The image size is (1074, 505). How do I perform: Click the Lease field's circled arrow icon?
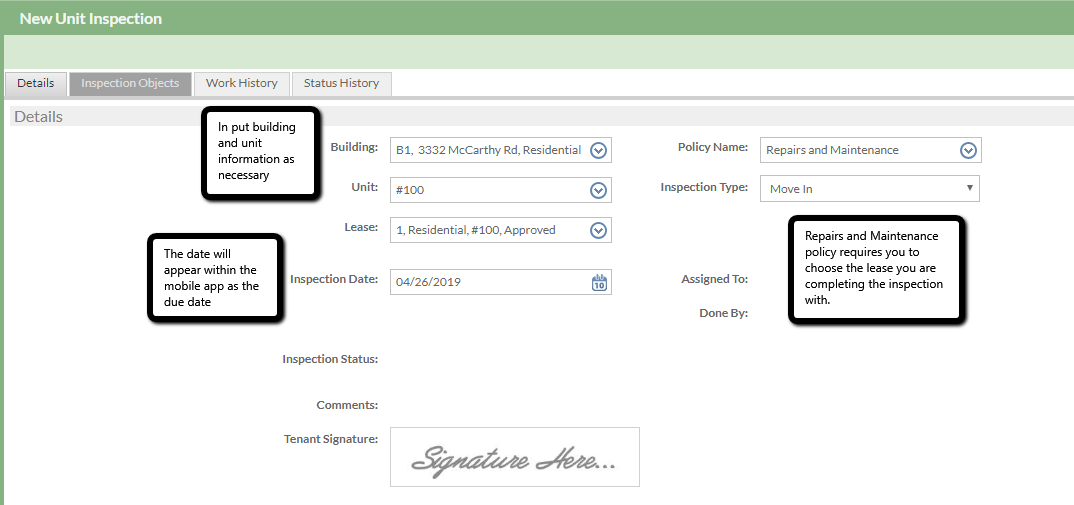click(x=598, y=231)
